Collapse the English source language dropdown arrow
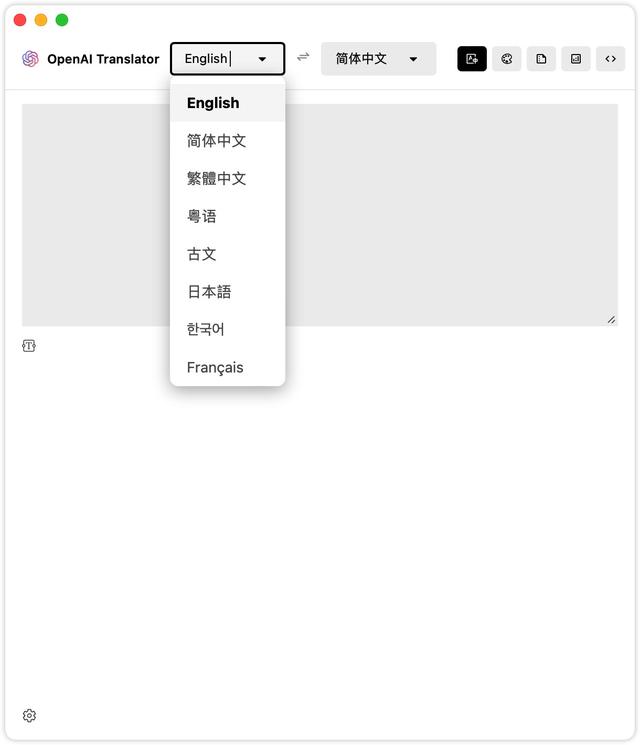Screen dimensions: 640x745 click(x=262, y=59)
